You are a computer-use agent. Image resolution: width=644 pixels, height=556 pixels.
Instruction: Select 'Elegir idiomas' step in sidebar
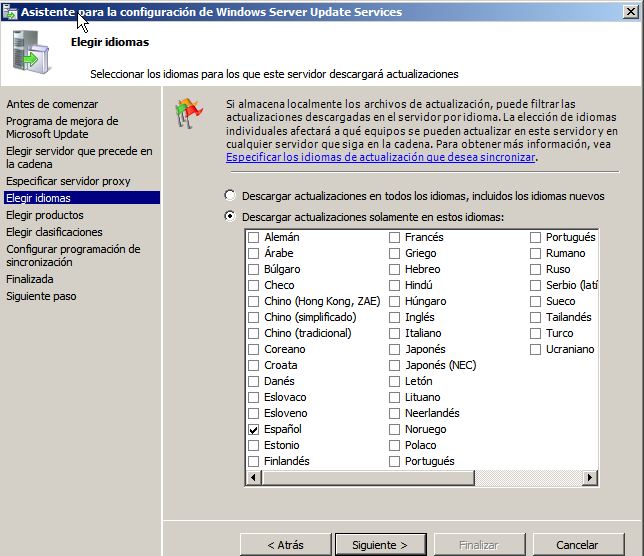tap(82, 198)
